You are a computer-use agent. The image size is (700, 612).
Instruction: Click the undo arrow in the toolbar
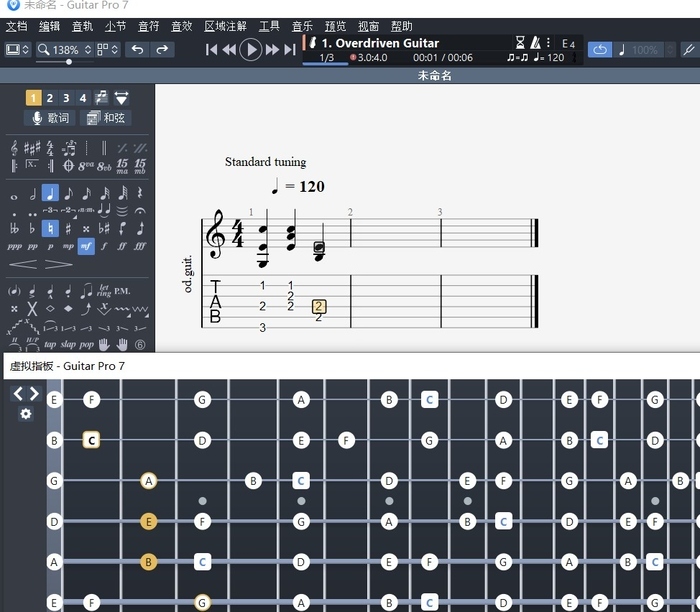(138, 49)
